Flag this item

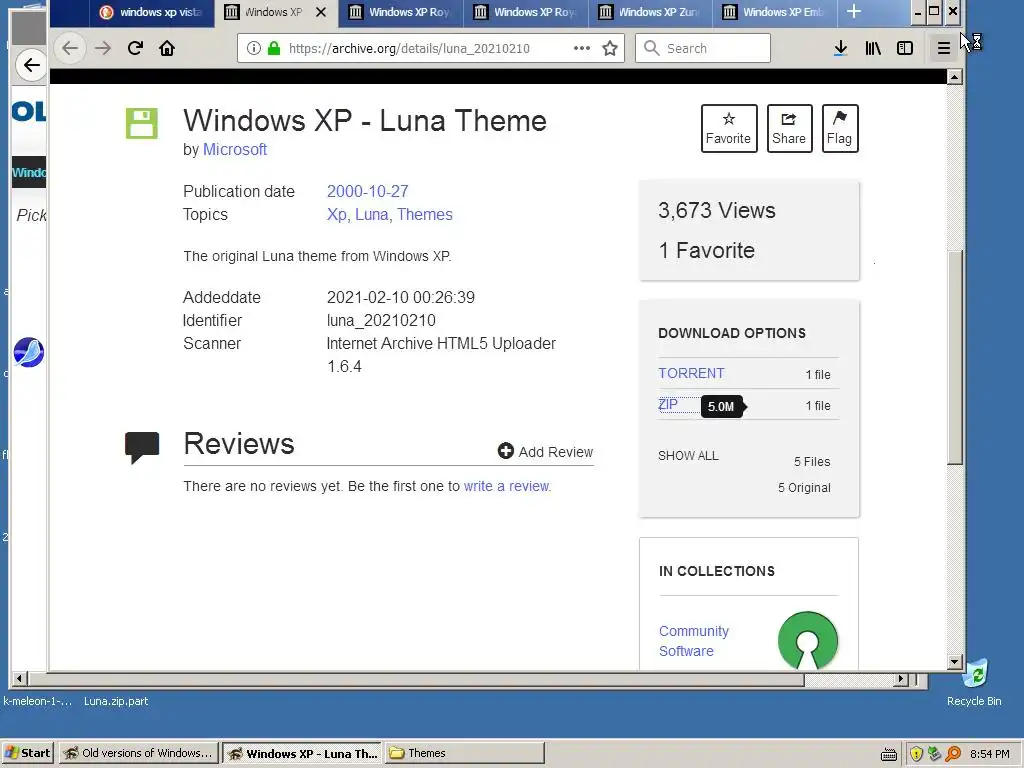840,129
